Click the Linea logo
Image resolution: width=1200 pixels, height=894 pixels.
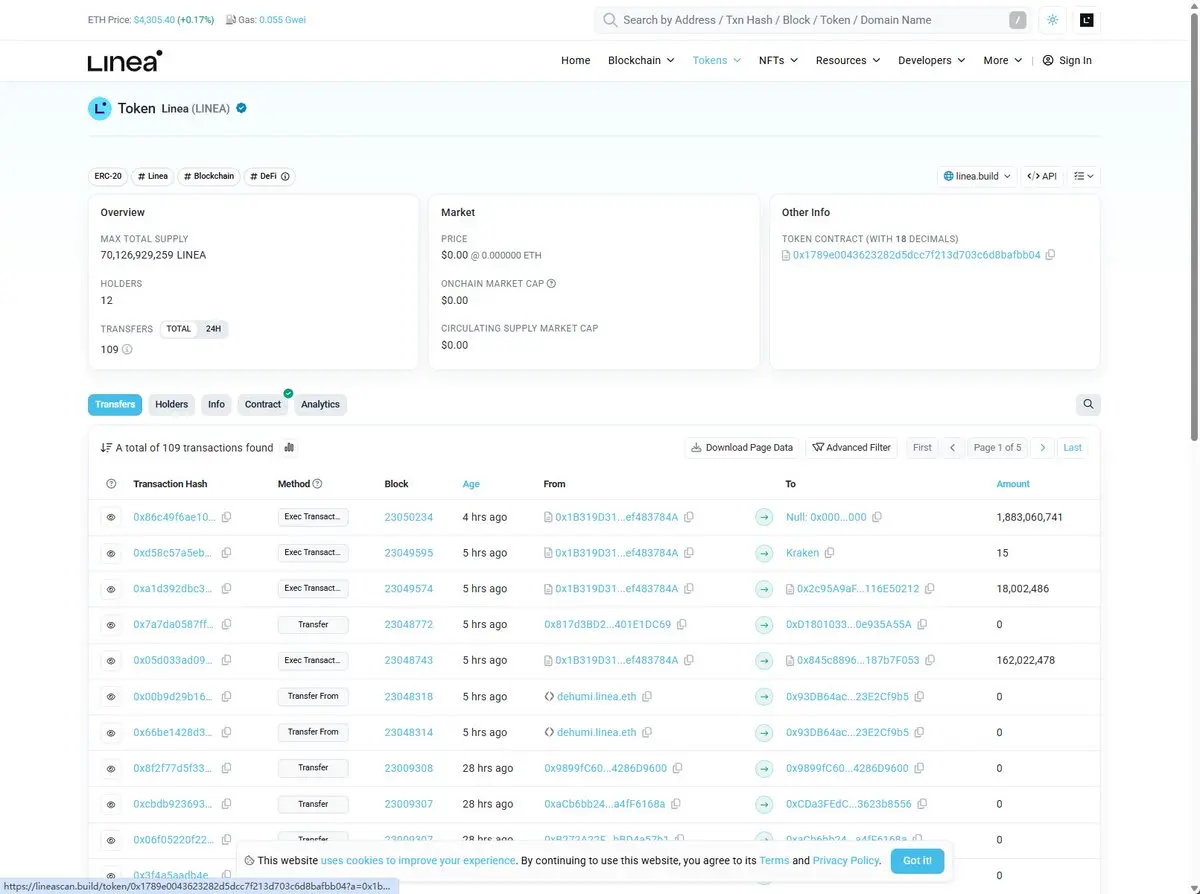click(125, 61)
